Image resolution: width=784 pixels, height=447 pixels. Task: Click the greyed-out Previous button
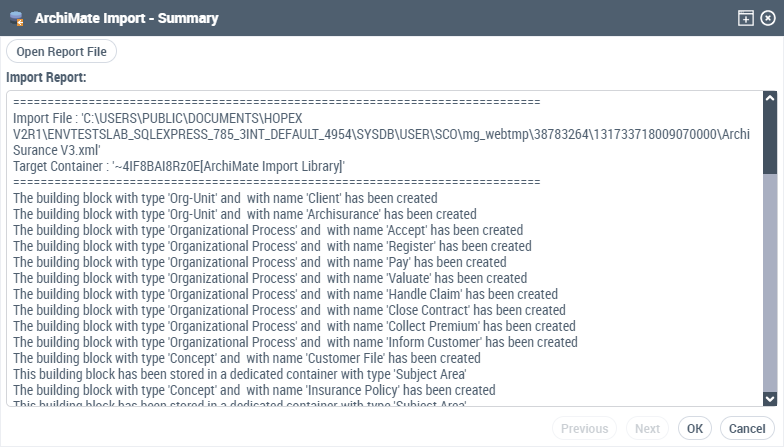[x=584, y=428]
